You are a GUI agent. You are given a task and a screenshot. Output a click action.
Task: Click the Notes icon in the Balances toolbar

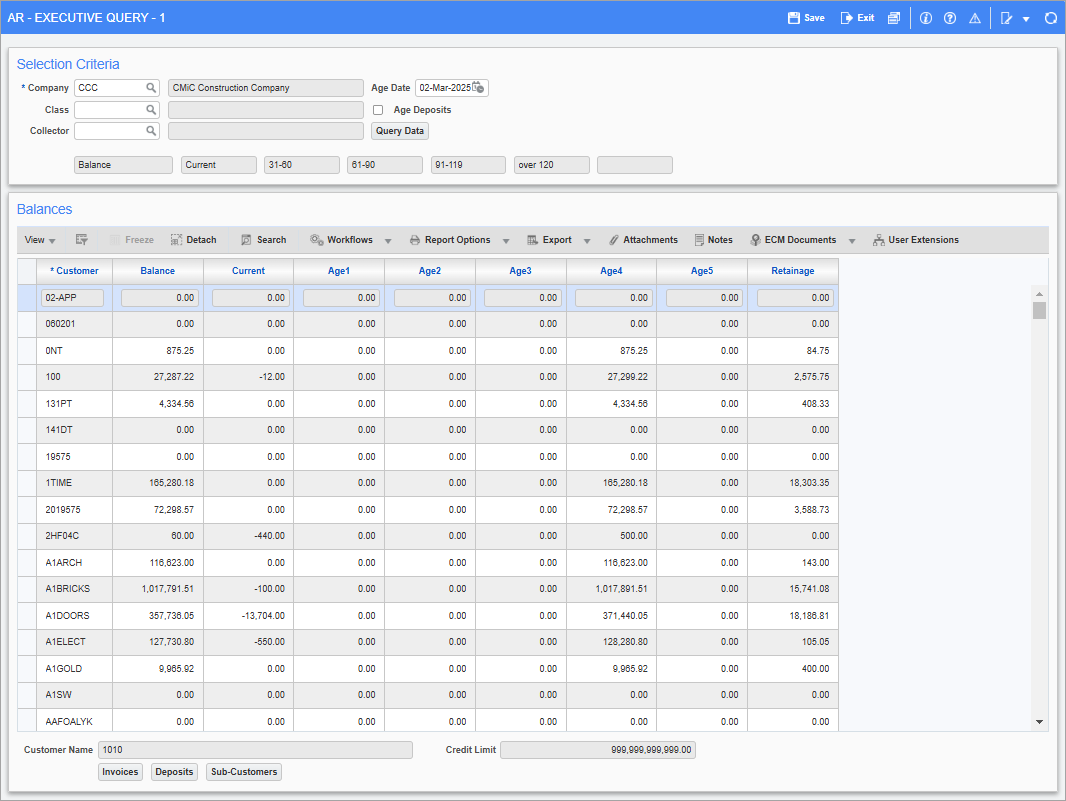coord(713,239)
